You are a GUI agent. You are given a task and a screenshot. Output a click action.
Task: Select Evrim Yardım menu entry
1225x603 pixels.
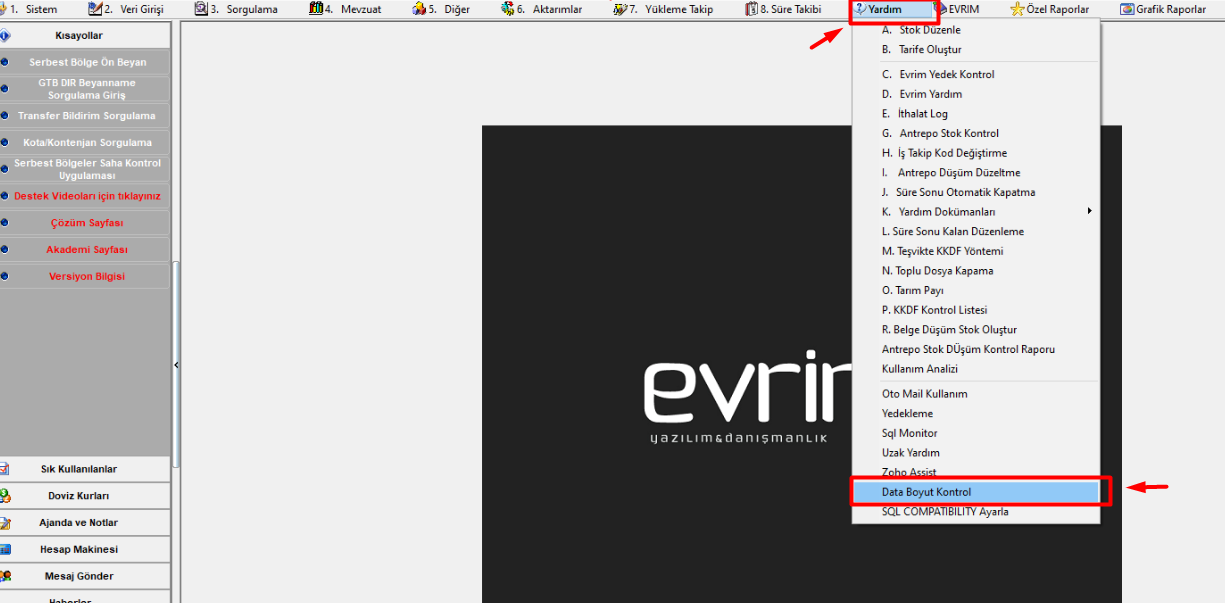point(976,94)
